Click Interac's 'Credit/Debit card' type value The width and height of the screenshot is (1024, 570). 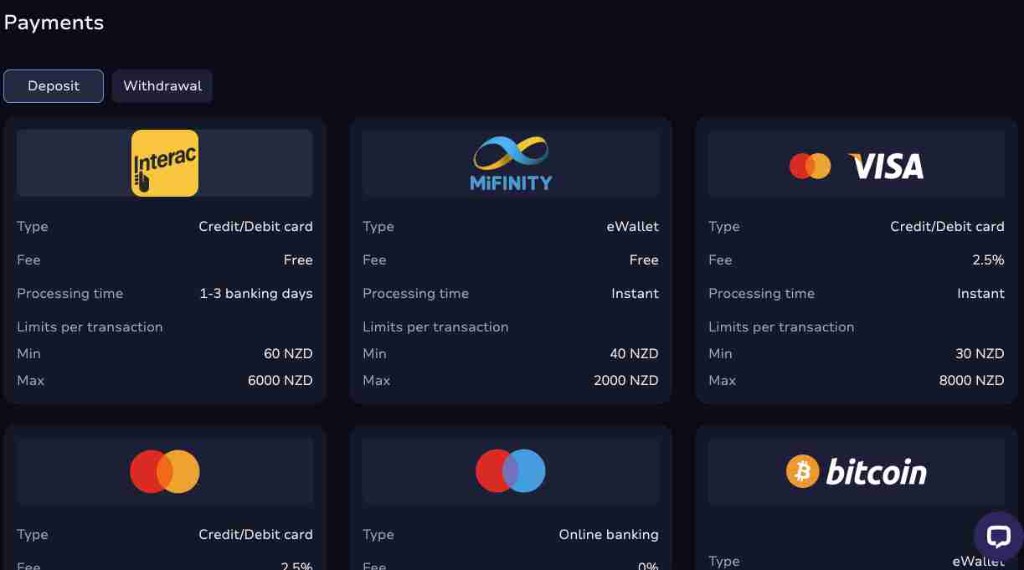click(256, 227)
